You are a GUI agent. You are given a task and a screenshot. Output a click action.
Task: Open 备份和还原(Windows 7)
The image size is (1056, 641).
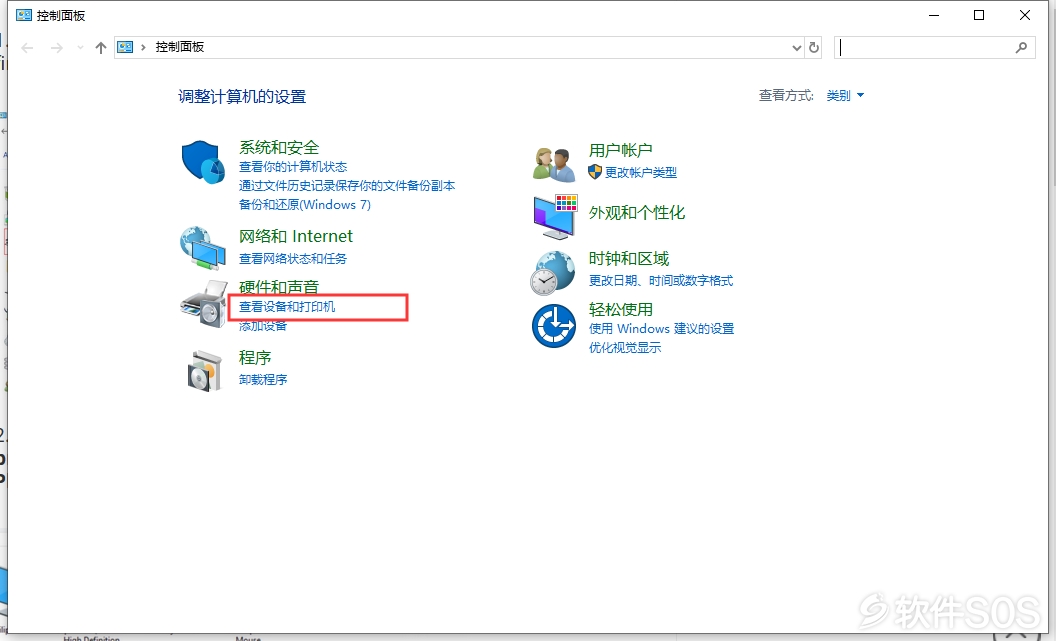(305, 205)
